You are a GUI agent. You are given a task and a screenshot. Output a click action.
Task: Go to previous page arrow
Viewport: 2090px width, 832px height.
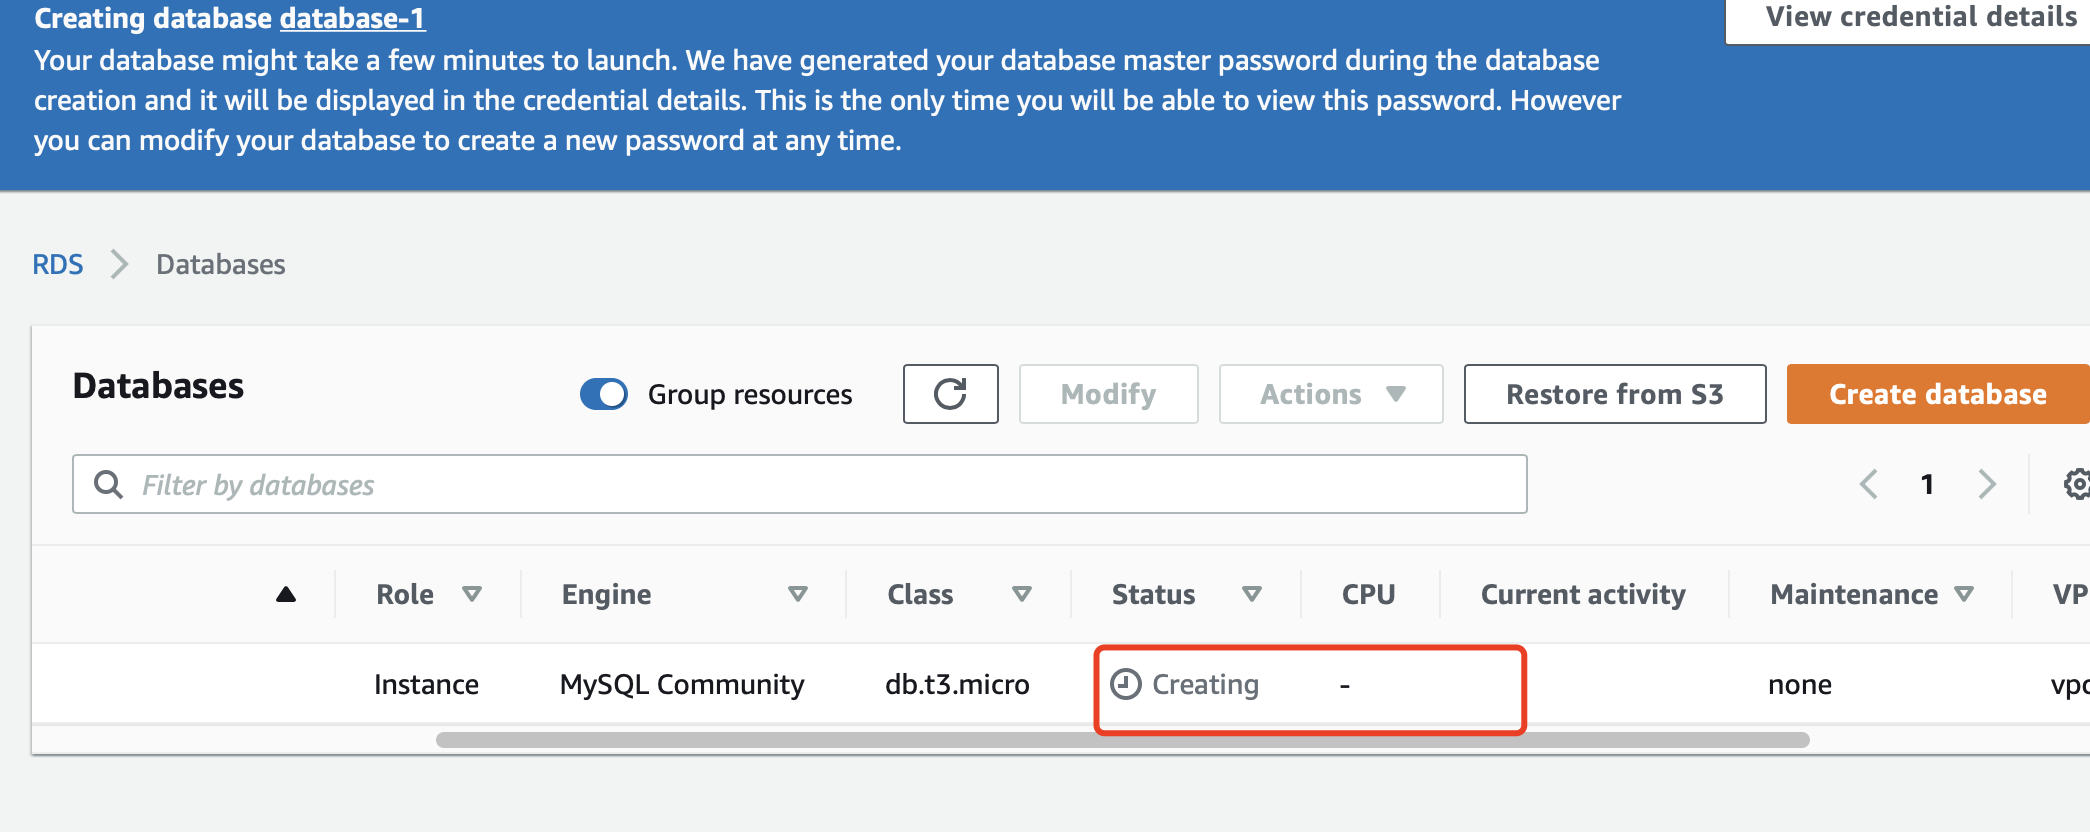1868,484
